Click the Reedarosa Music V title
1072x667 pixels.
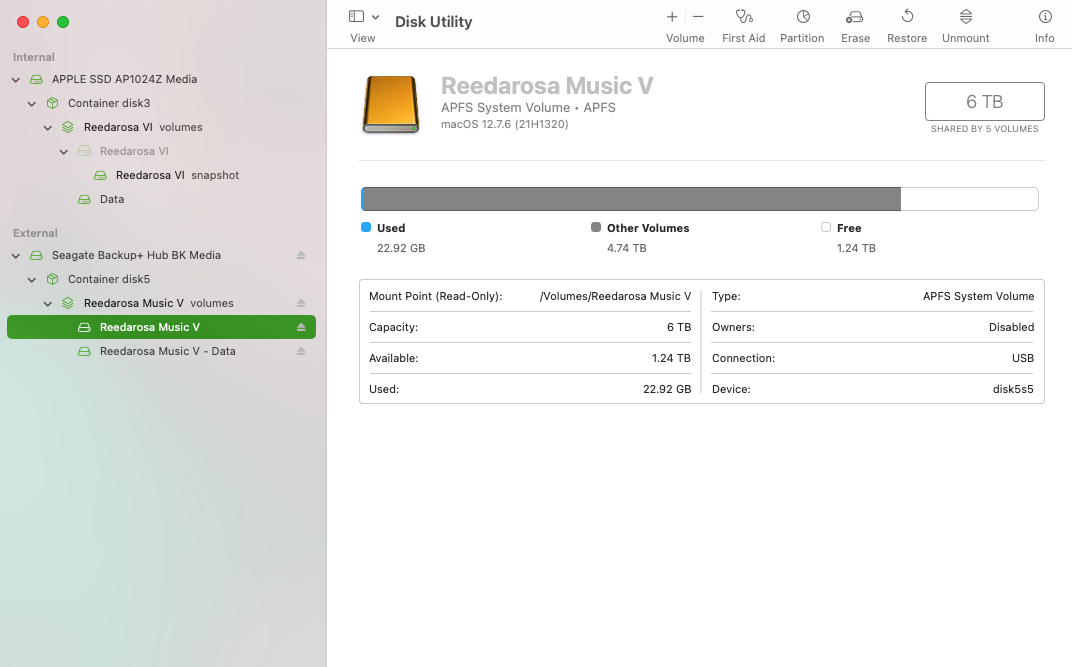547,85
